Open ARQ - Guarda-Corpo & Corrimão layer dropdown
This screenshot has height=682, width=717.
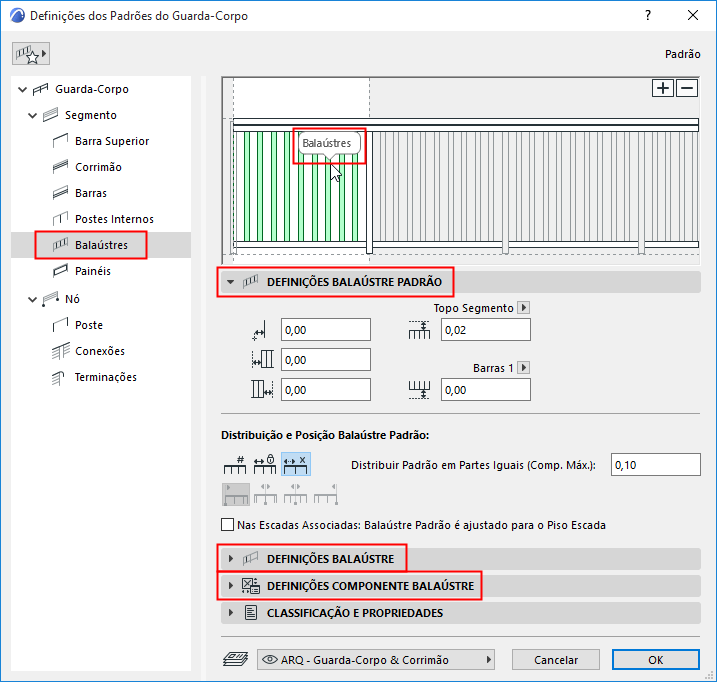point(376,660)
